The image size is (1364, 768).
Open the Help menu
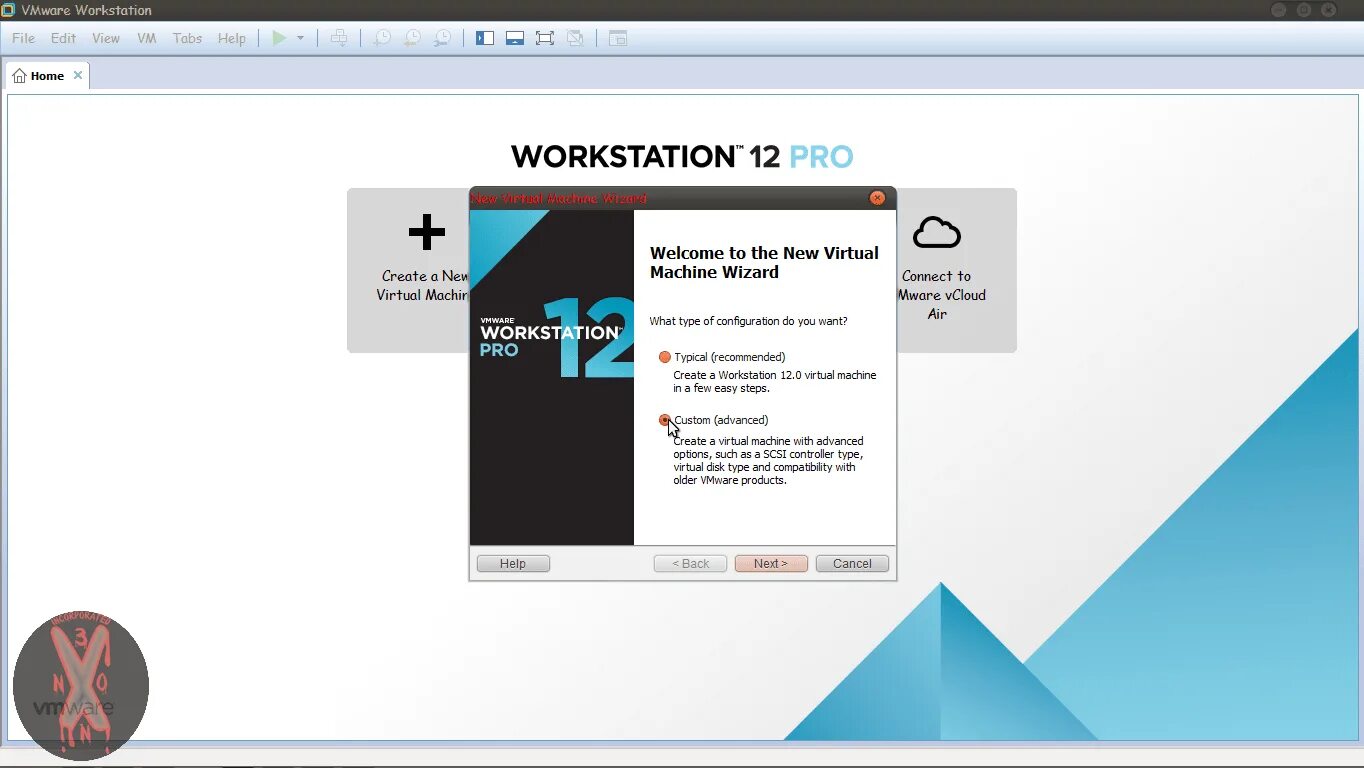point(232,38)
